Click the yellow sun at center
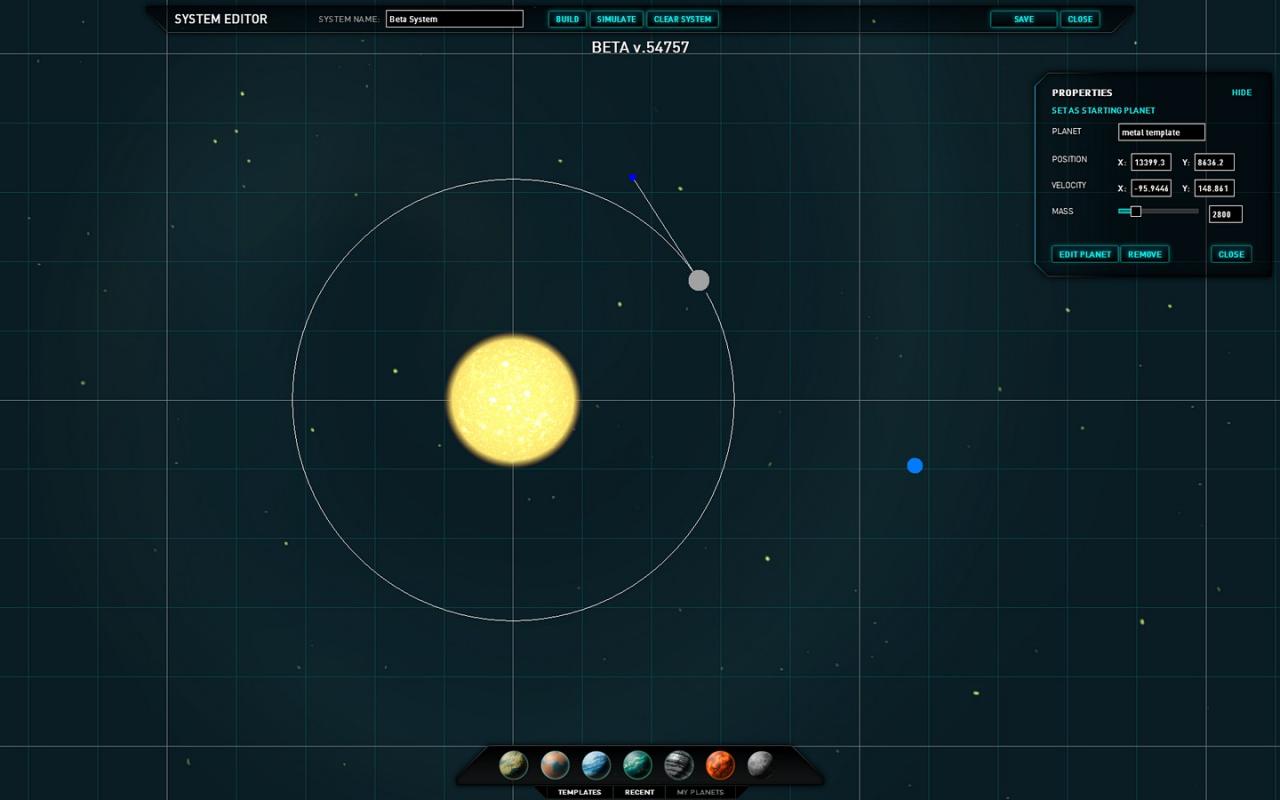Viewport: 1280px width, 800px height. [513, 400]
